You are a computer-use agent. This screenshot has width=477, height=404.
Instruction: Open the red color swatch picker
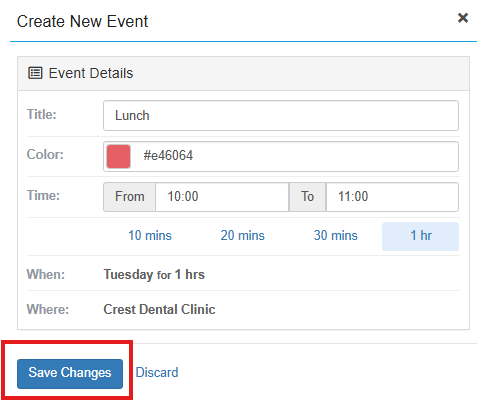click(x=118, y=156)
